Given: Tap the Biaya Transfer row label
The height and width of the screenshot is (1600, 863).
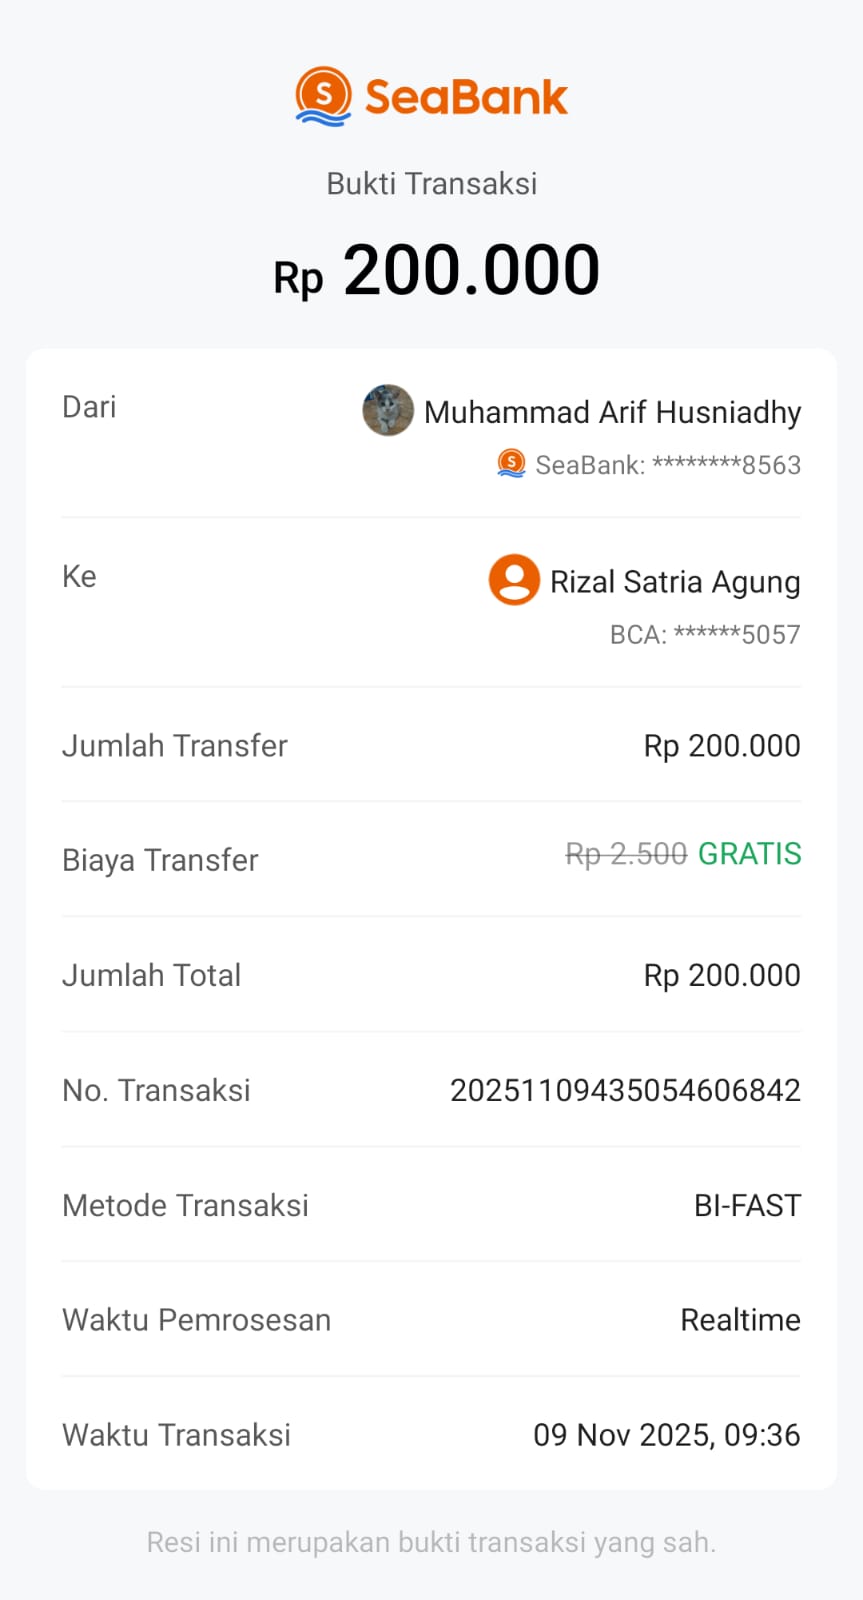Looking at the screenshot, I should [x=160, y=860].
